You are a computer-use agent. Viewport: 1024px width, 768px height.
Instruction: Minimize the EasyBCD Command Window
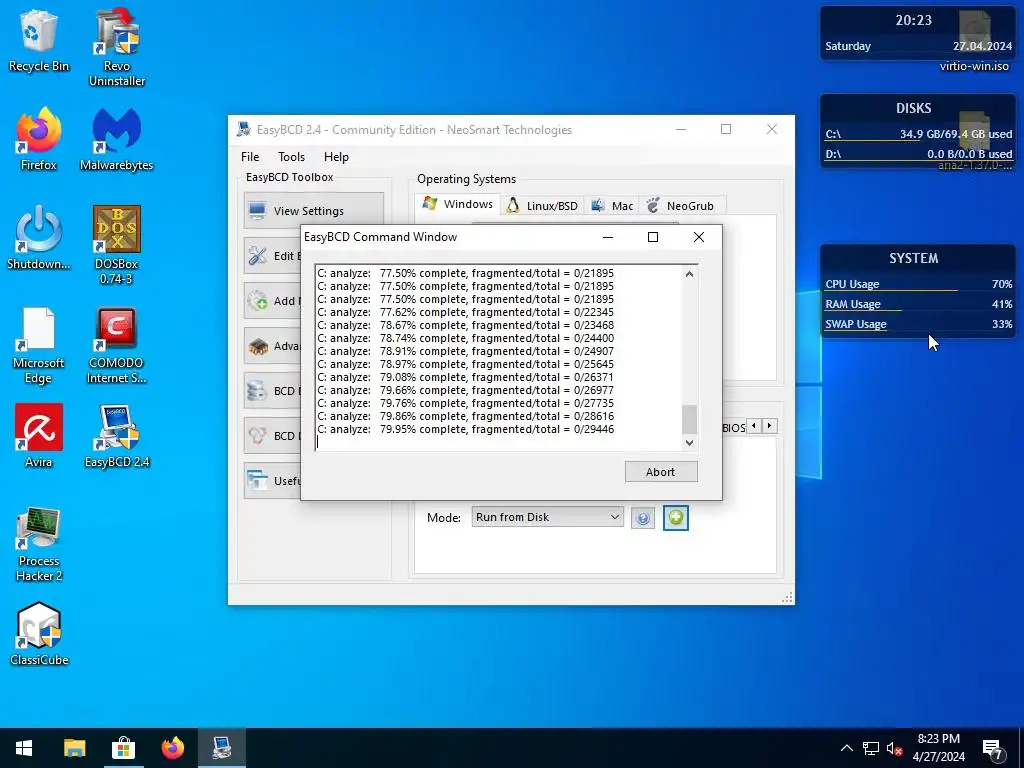pos(608,237)
